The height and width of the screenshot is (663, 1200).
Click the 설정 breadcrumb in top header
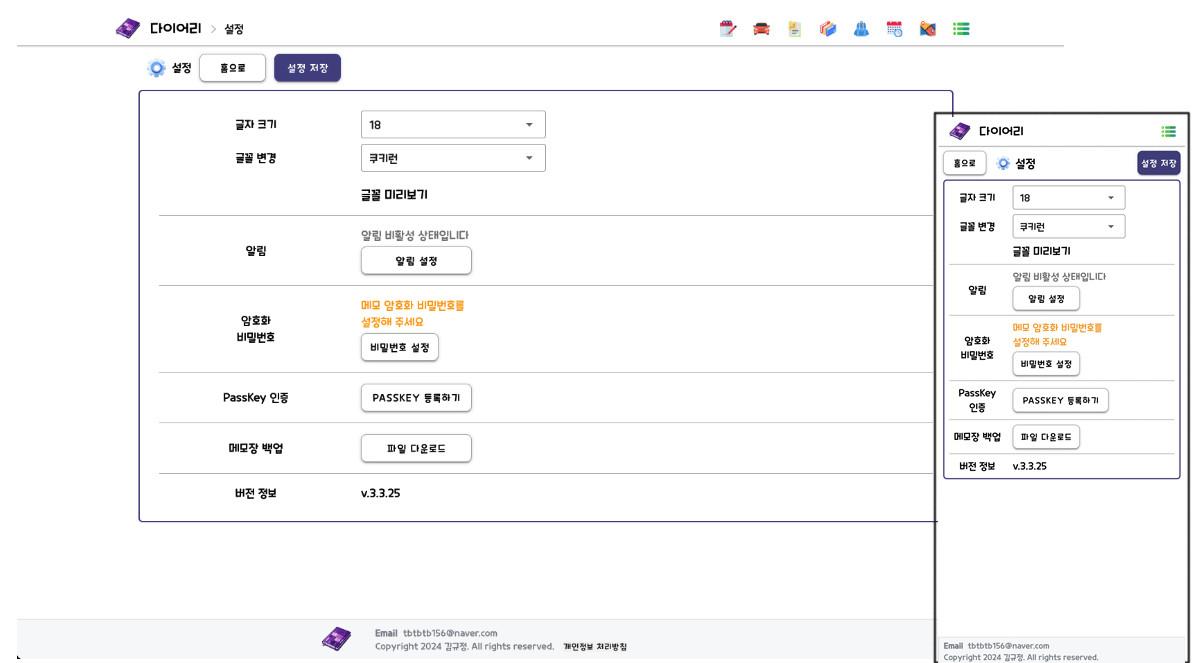coord(234,29)
